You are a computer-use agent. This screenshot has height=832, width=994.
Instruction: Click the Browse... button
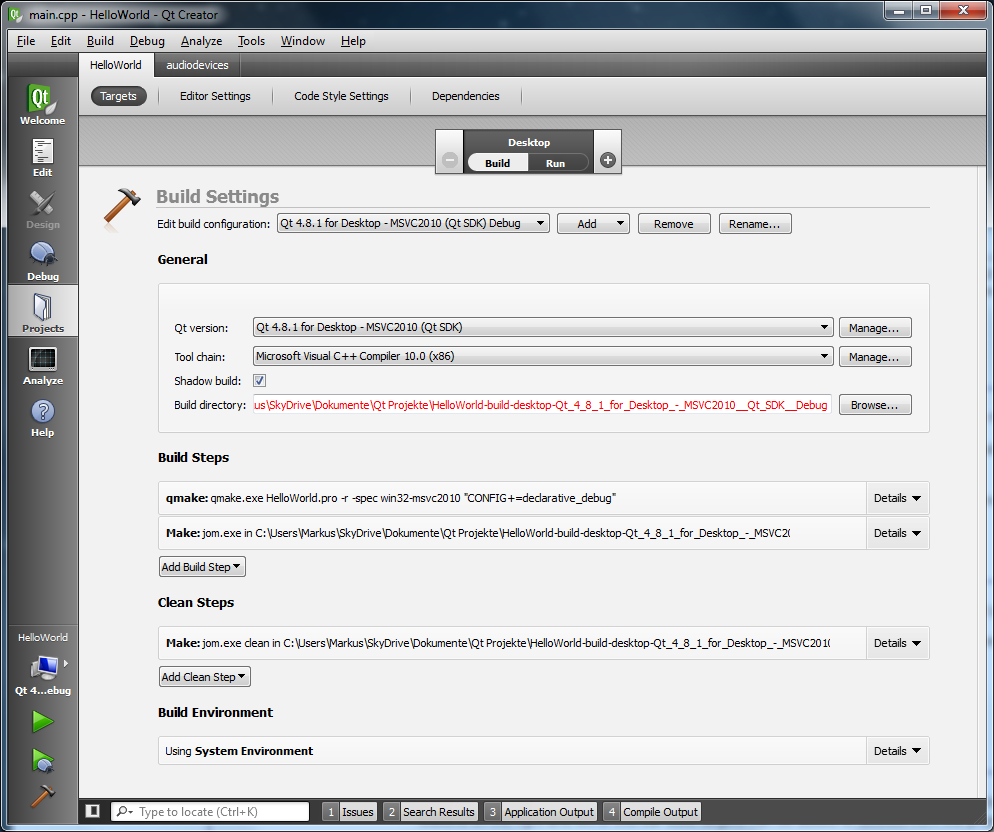click(875, 405)
